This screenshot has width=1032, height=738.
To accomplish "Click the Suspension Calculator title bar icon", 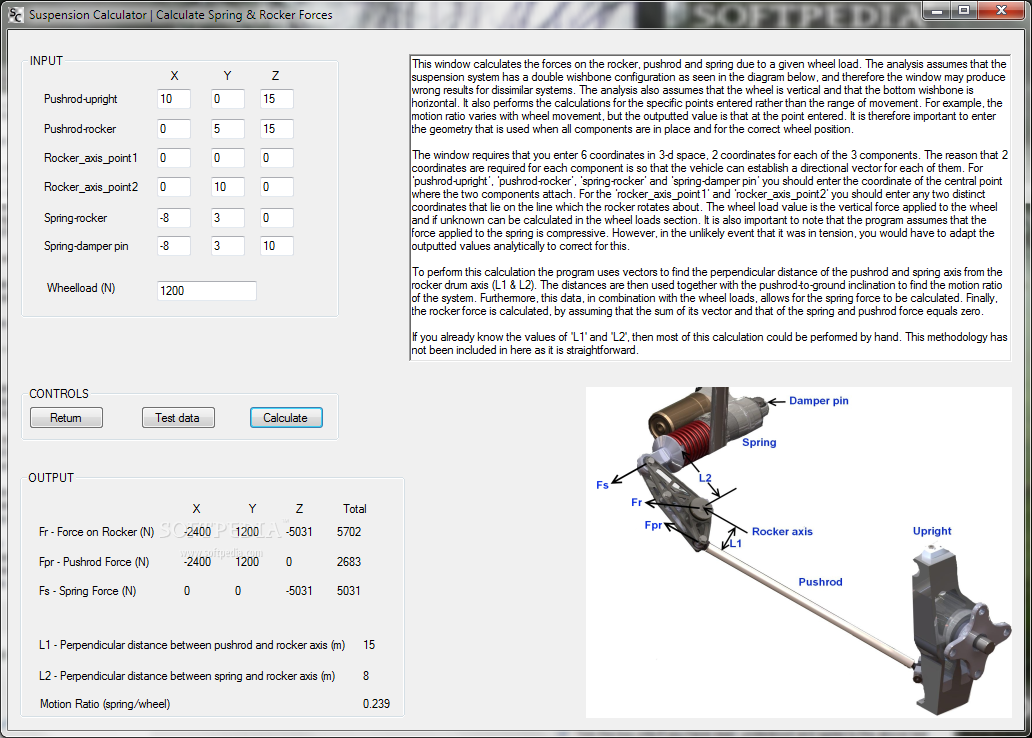I will (15, 14).
